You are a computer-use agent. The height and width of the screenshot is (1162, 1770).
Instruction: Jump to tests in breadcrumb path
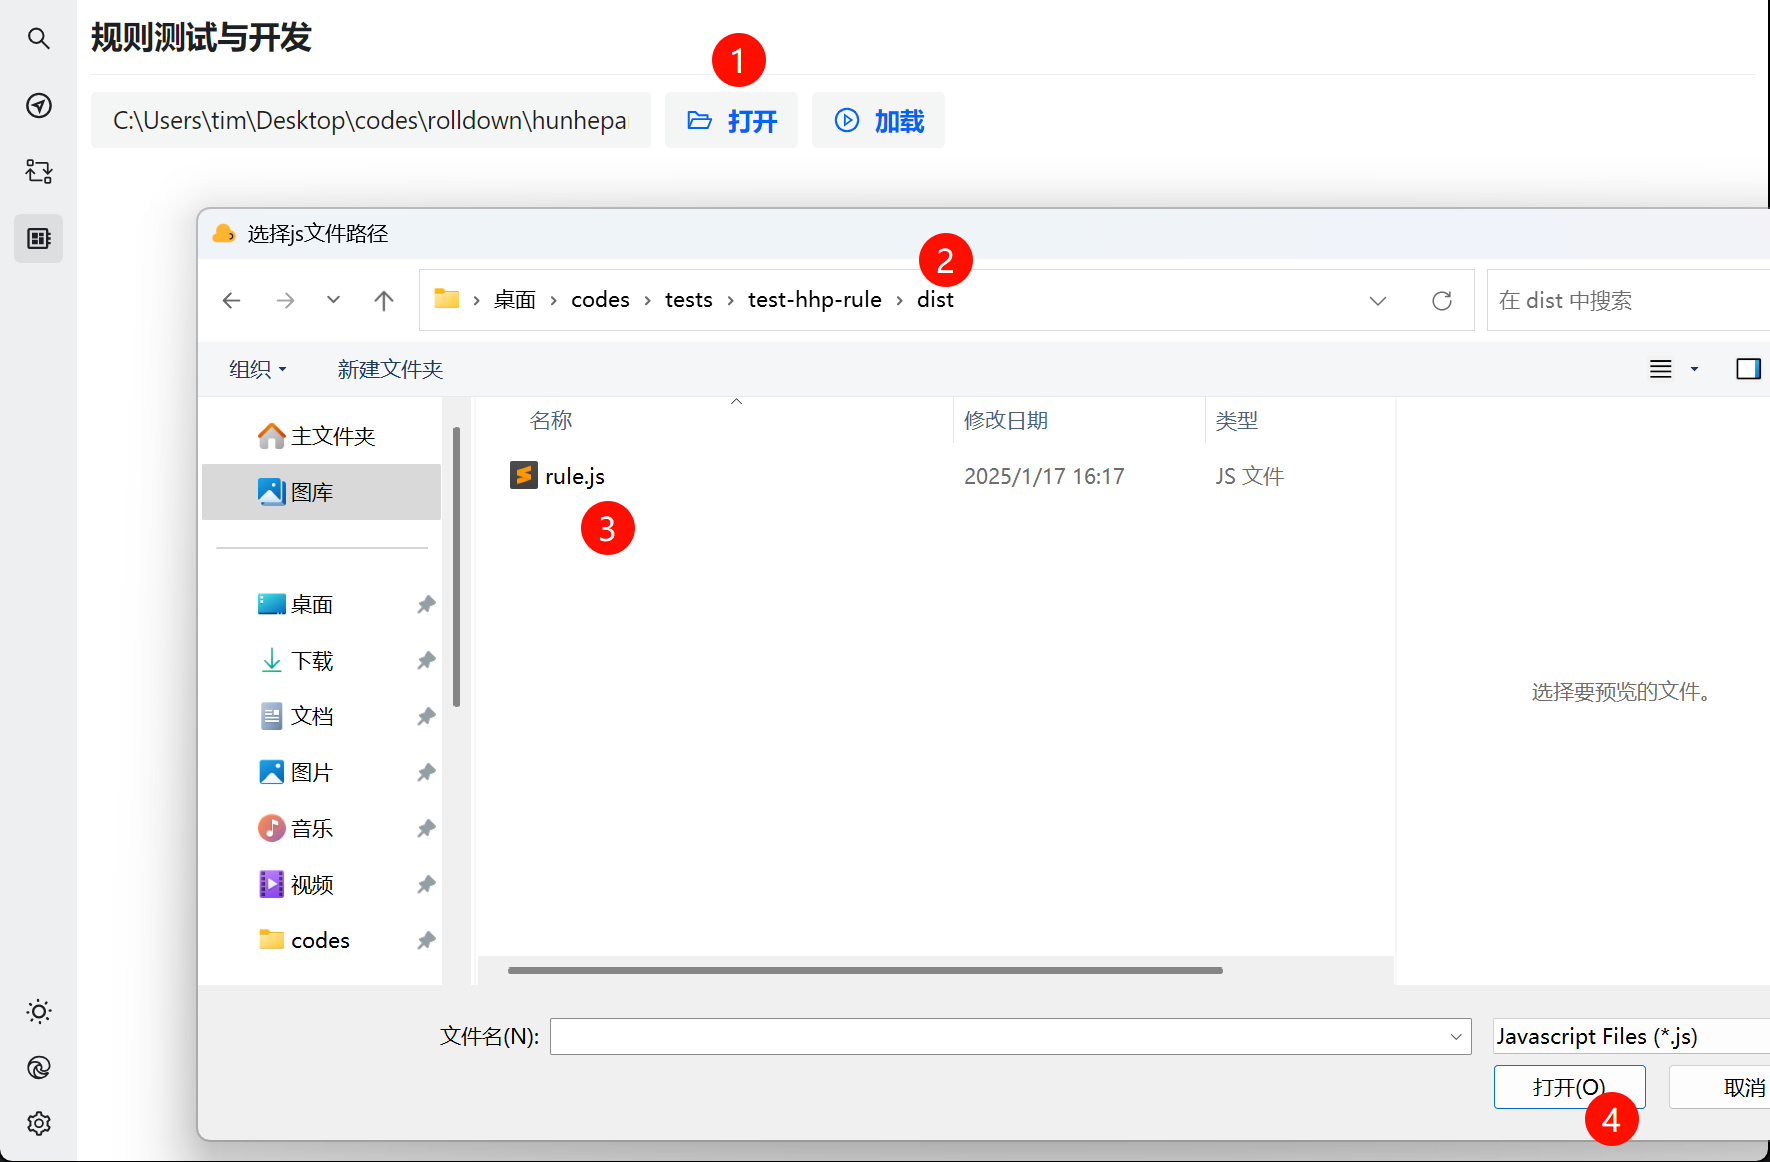pos(688,300)
